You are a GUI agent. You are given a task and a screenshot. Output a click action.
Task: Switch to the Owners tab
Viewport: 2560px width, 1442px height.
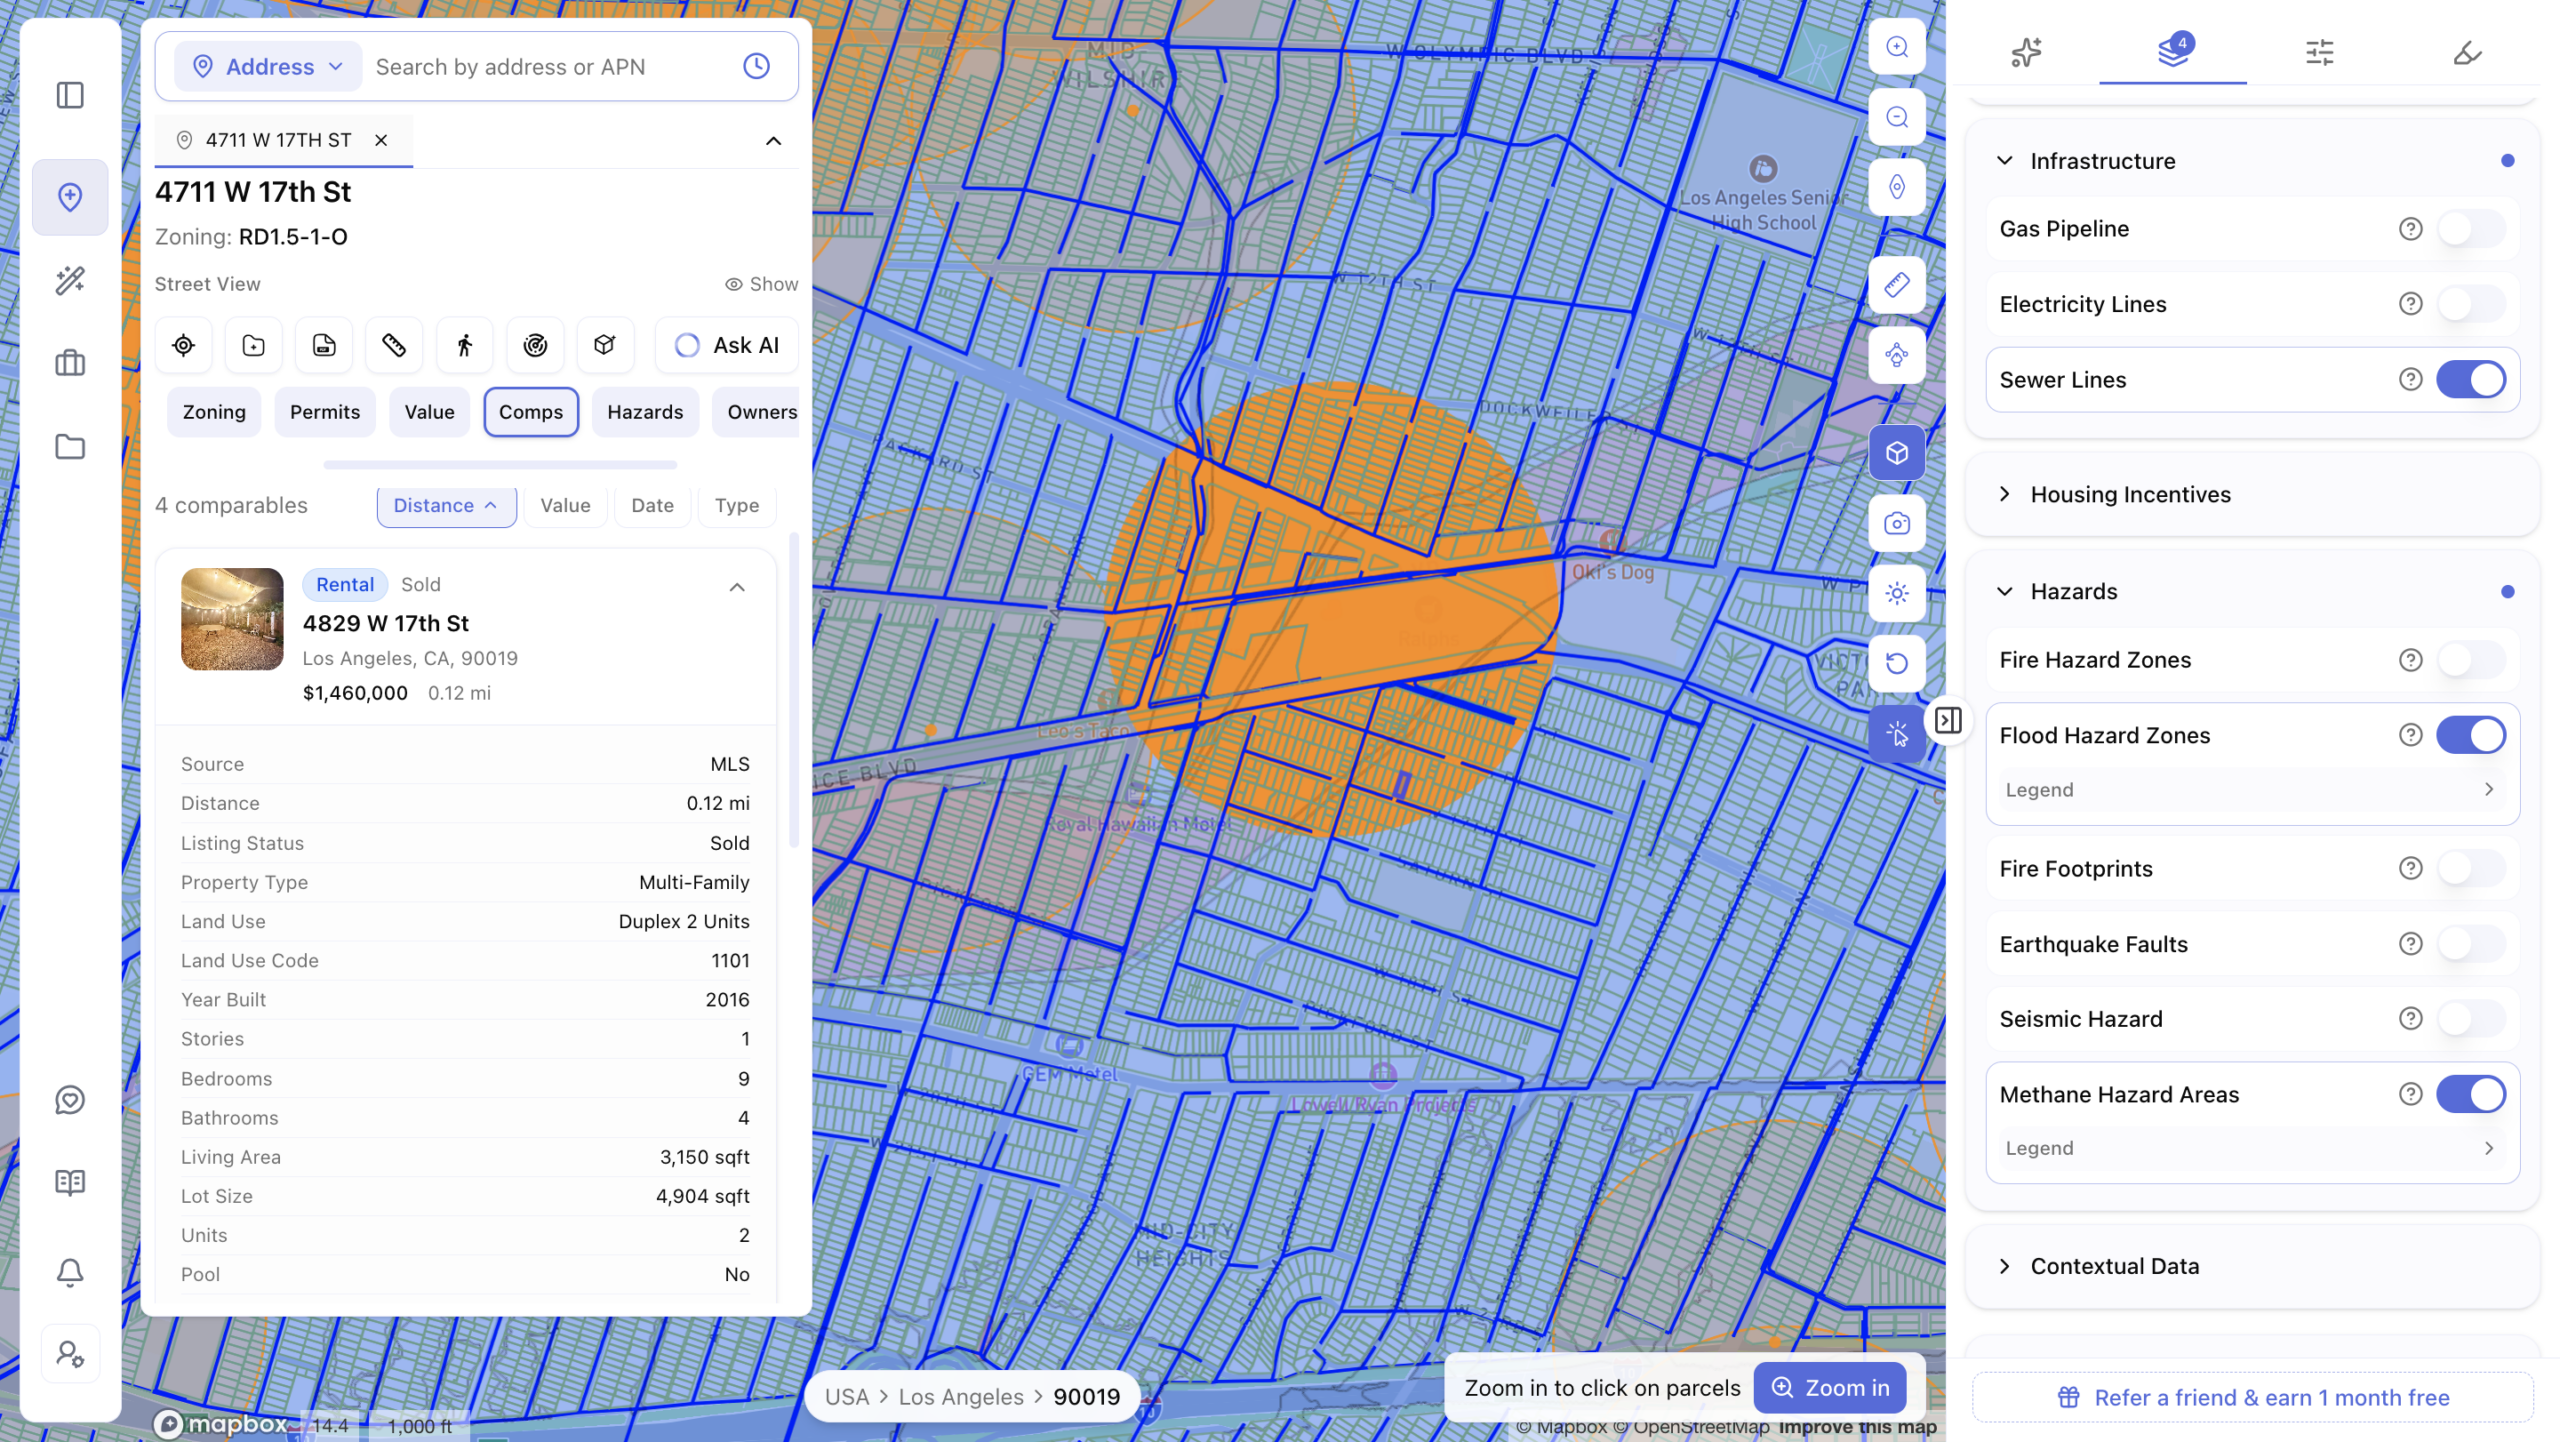tap(758, 412)
